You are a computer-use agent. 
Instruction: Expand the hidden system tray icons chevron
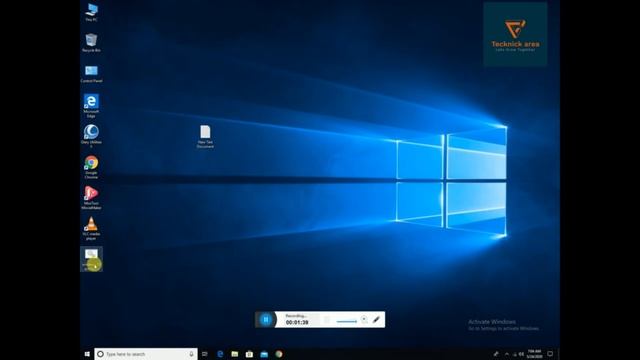click(507, 354)
